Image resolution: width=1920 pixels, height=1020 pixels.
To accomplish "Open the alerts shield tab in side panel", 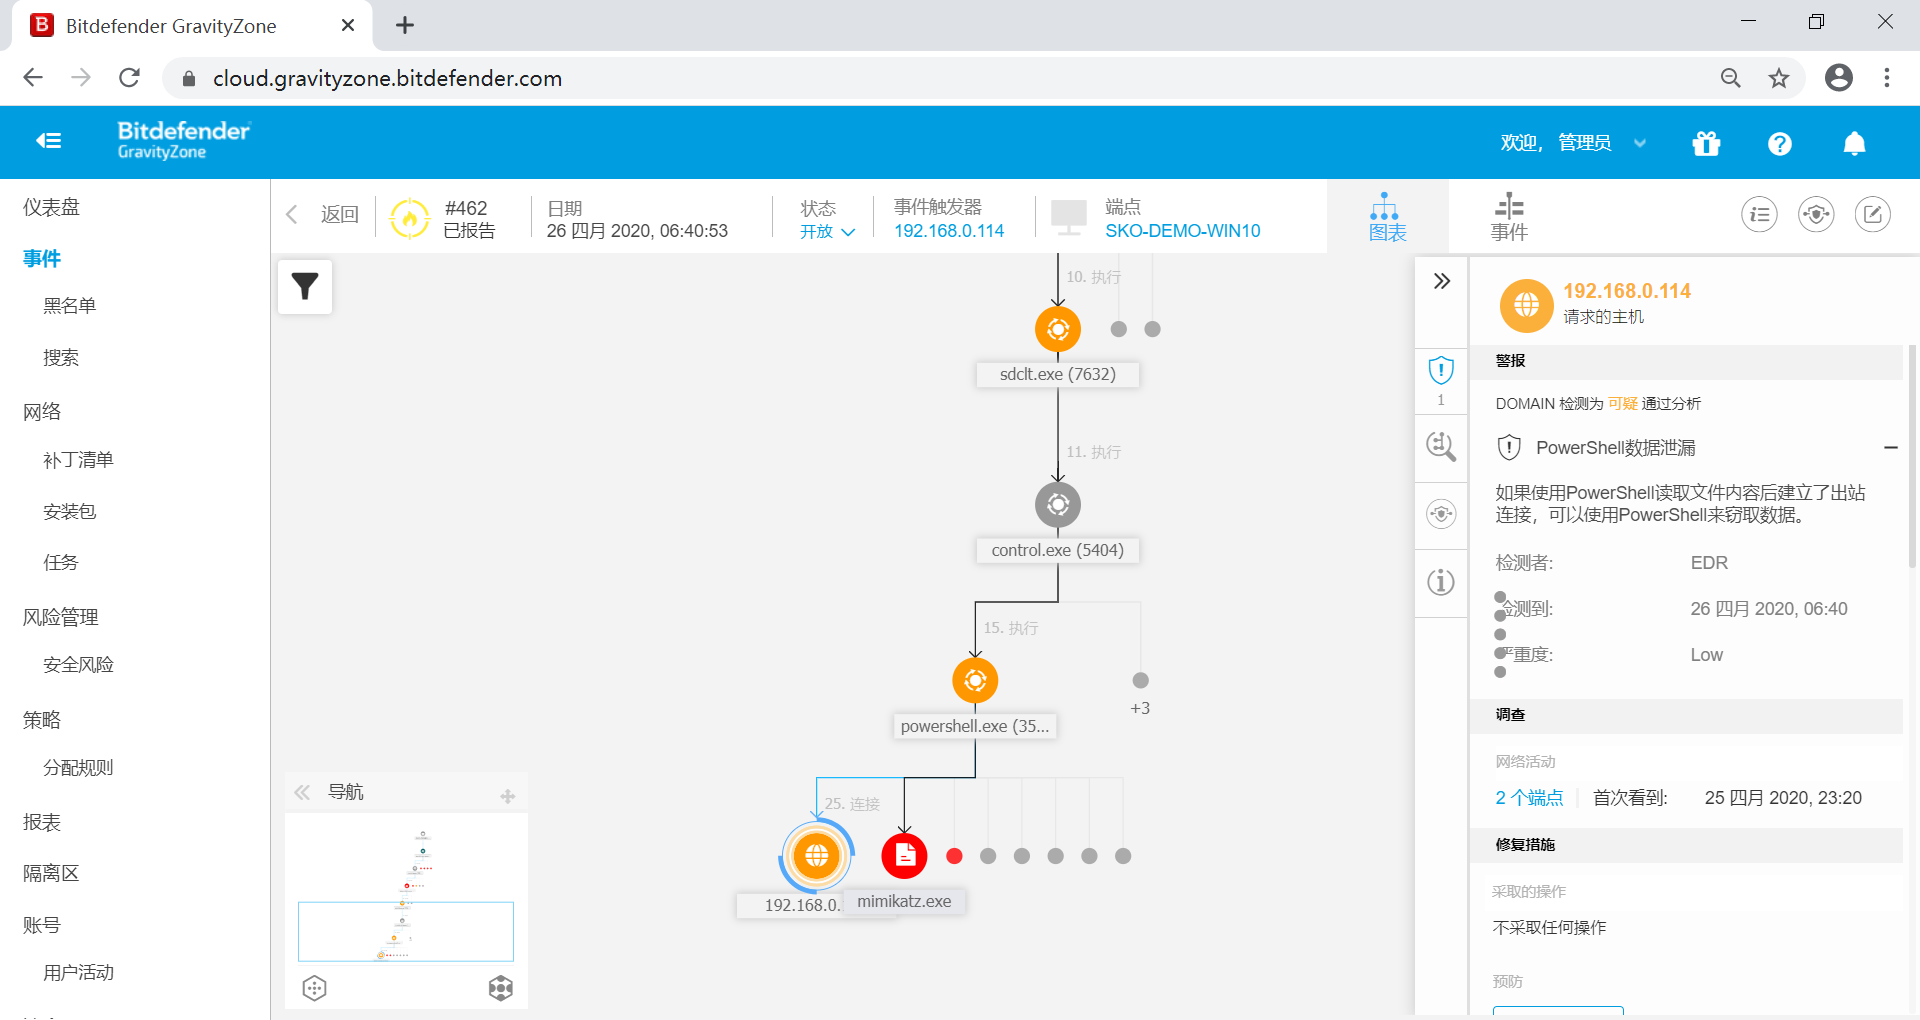I will tap(1441, 371).
